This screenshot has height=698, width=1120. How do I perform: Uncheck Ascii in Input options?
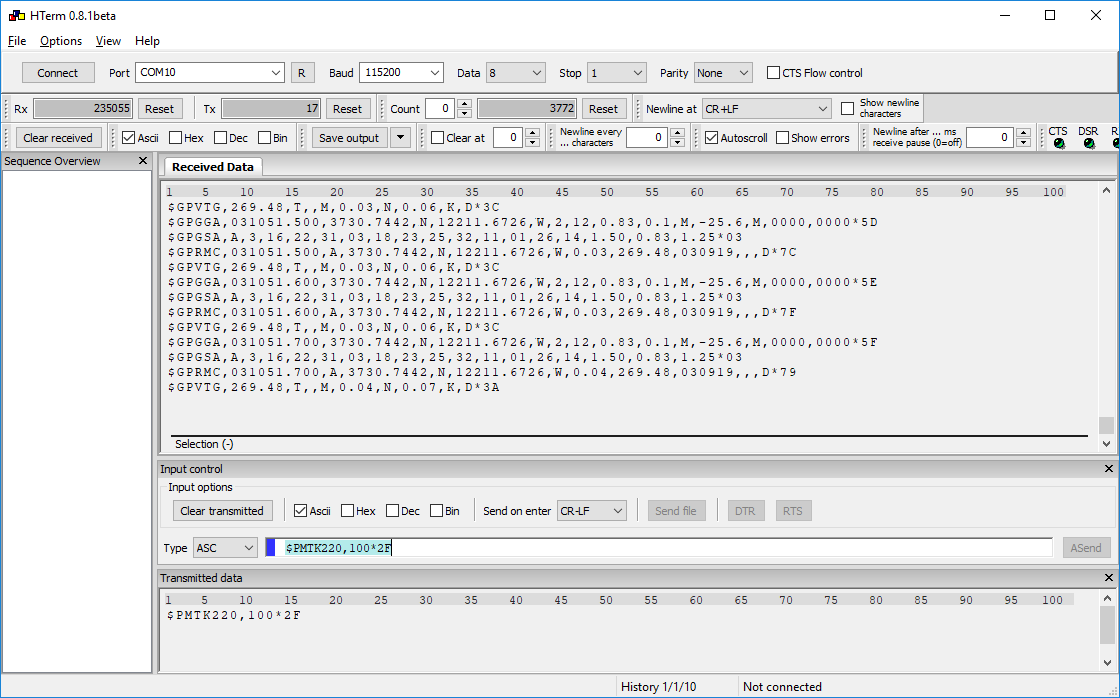point(301,511)
